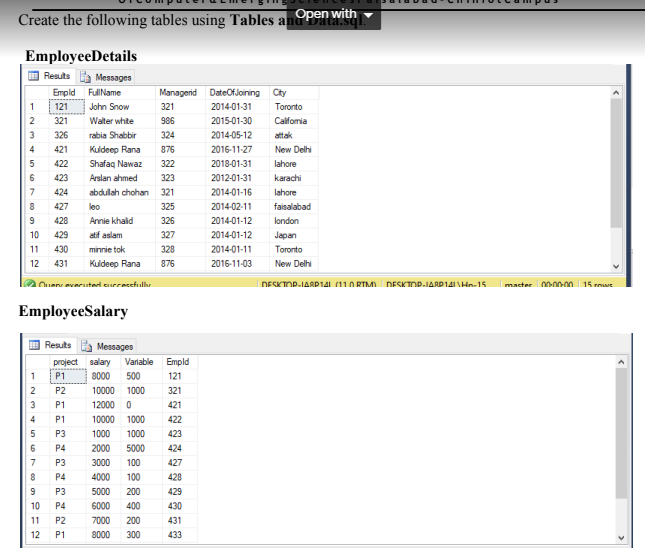Click the green query success checkmark icon
Image resolution: width=645 pixels, height=554 pixels.
[x=30, y=284]
